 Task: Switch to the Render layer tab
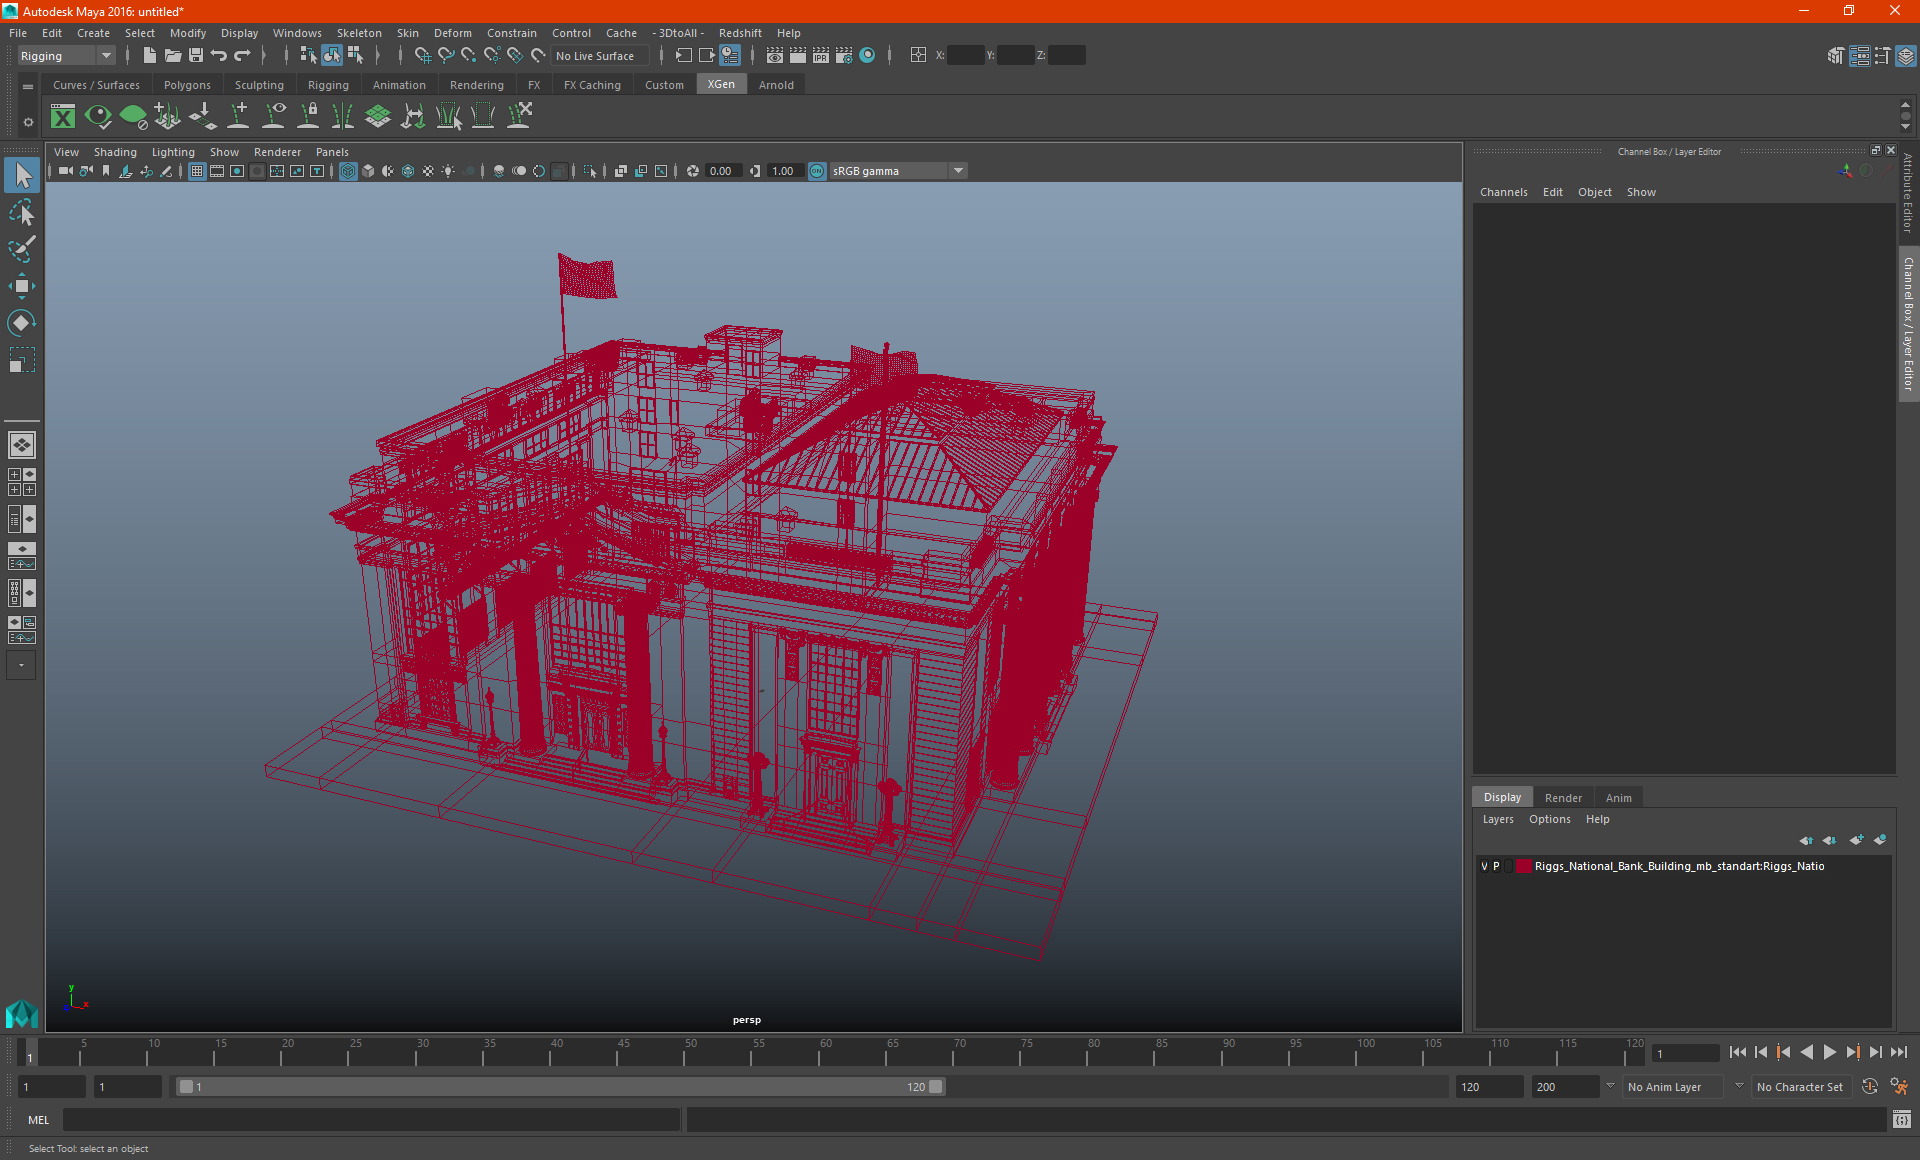click(x=1563, y=798)
